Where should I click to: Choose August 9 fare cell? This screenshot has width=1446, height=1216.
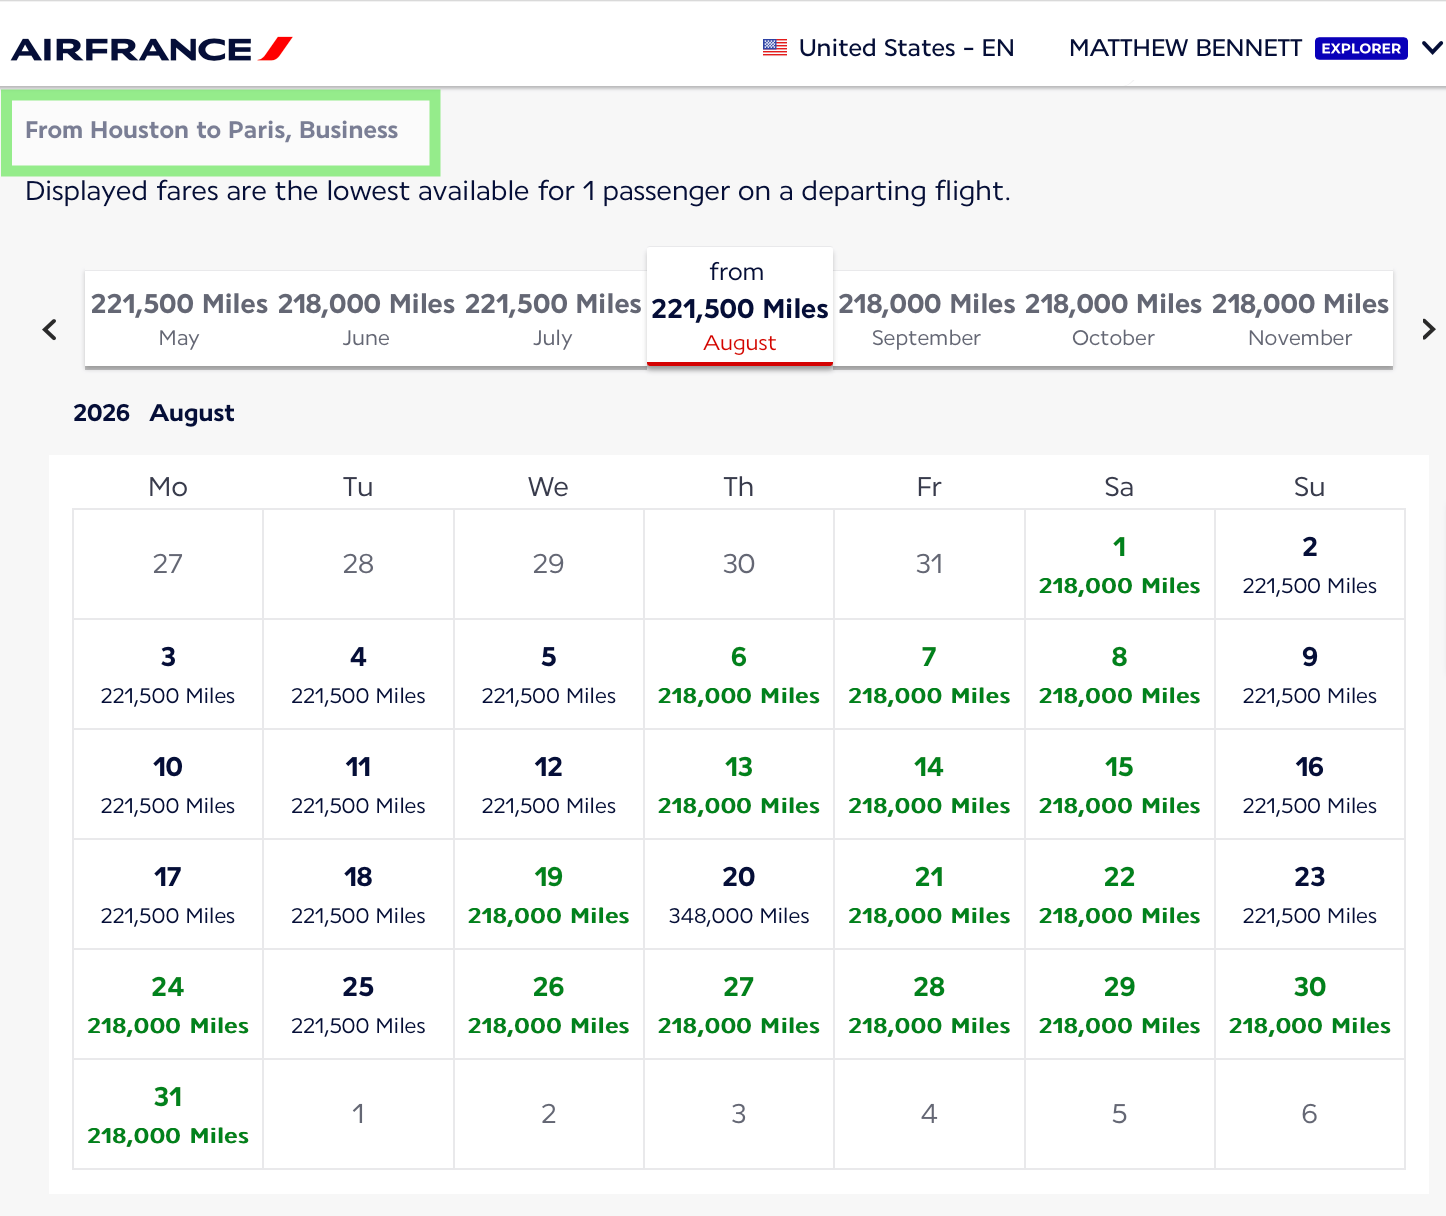click(x=1310, y=674)
